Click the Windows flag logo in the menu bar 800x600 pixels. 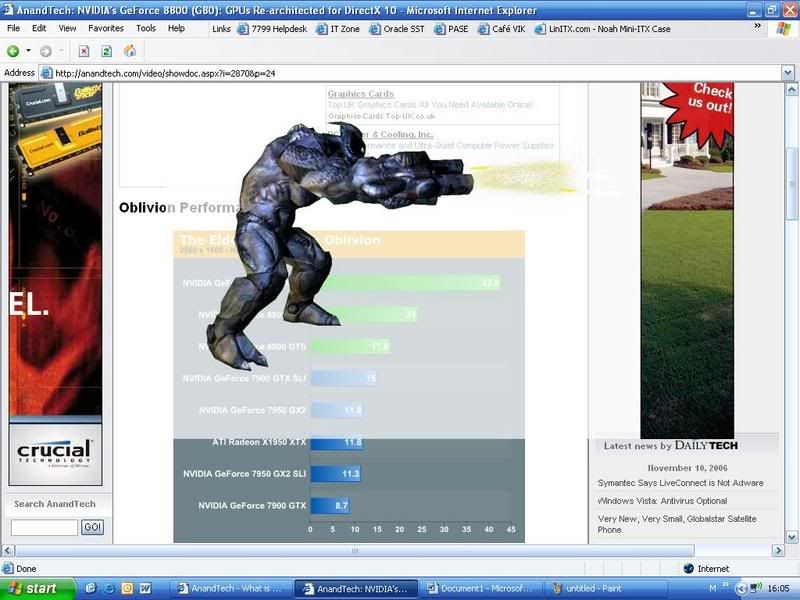point(783,29)
